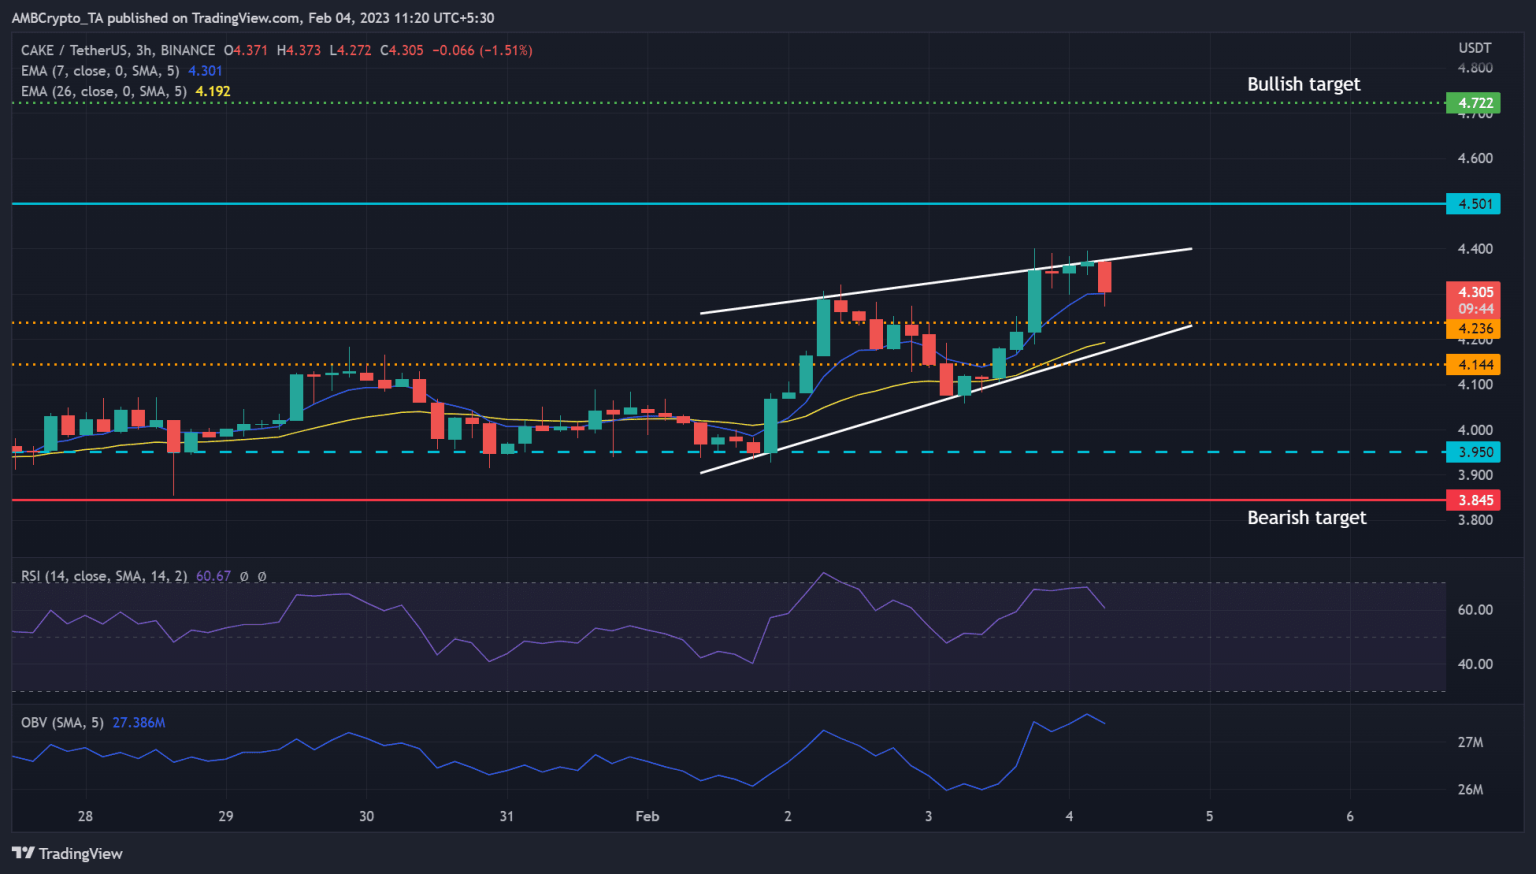Open the OBV indicator legend
Image resolution: width=1536 pixels, height=874 pixels.
tap(62, 722)
